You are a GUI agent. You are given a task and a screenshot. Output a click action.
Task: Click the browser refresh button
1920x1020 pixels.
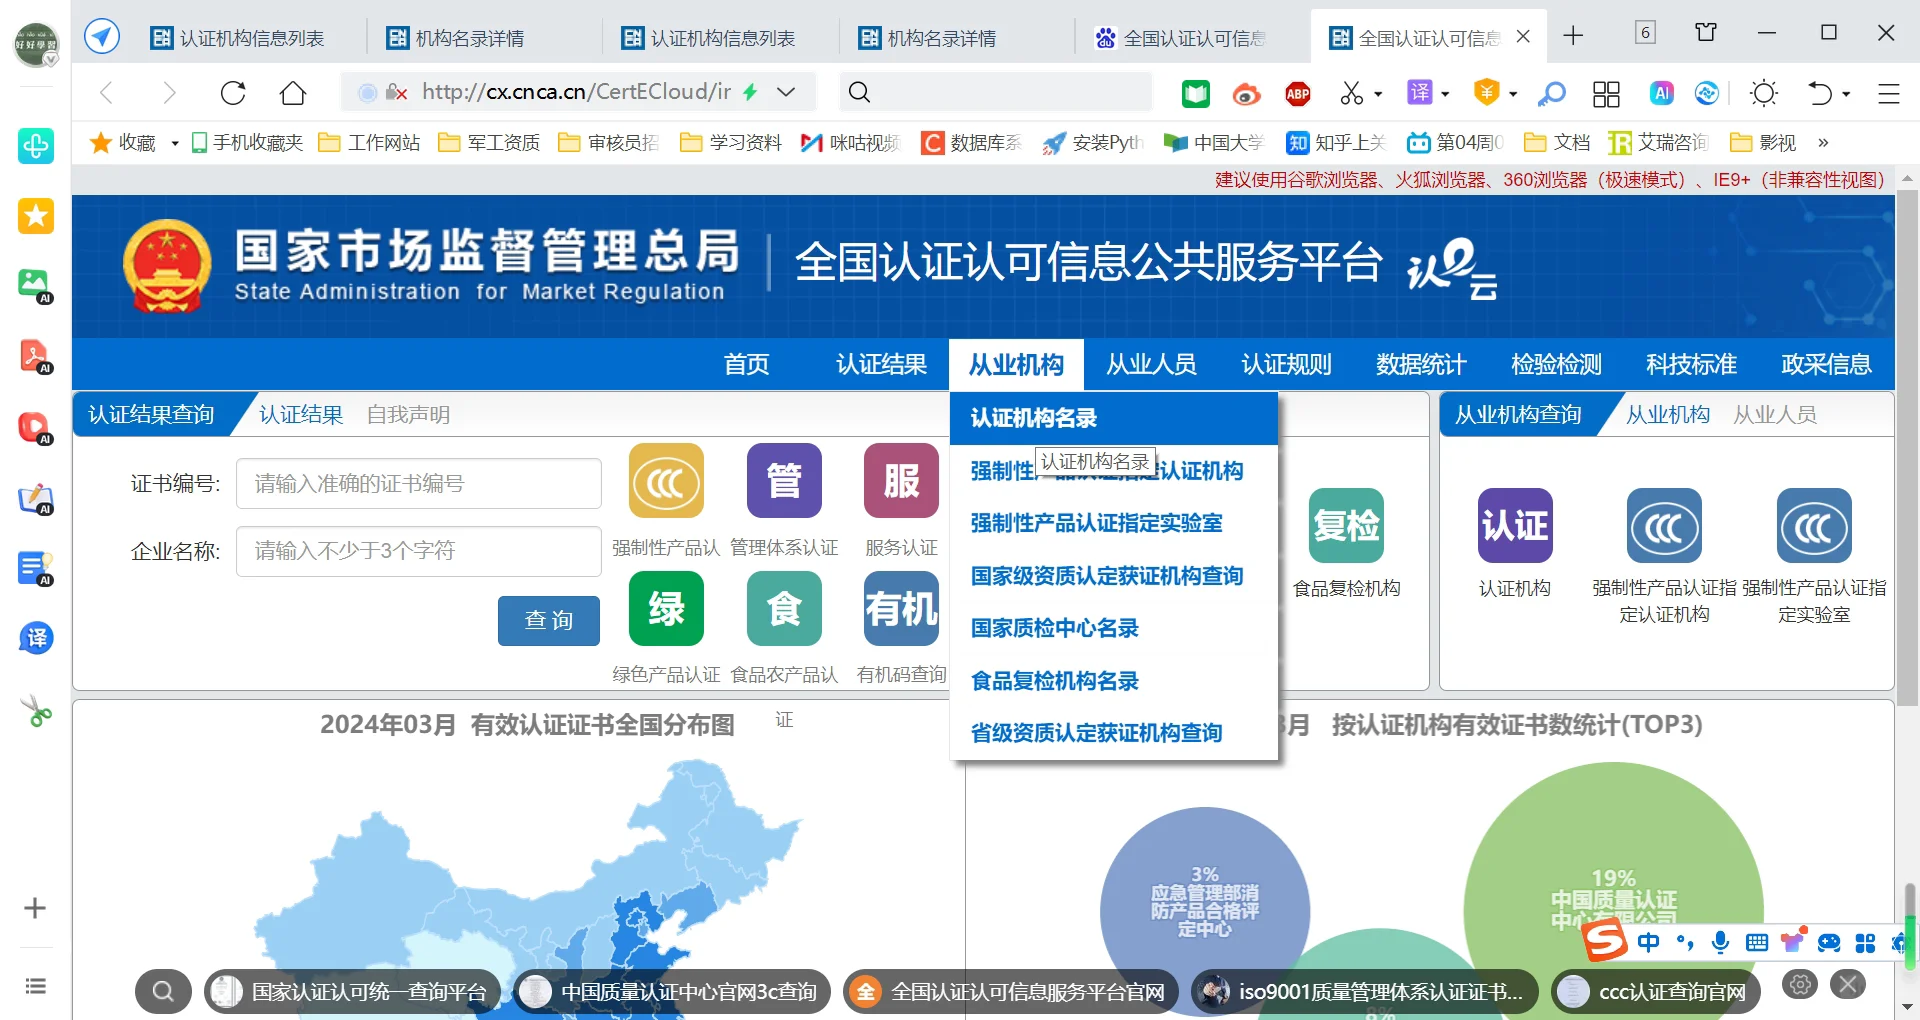coord(233,93)
